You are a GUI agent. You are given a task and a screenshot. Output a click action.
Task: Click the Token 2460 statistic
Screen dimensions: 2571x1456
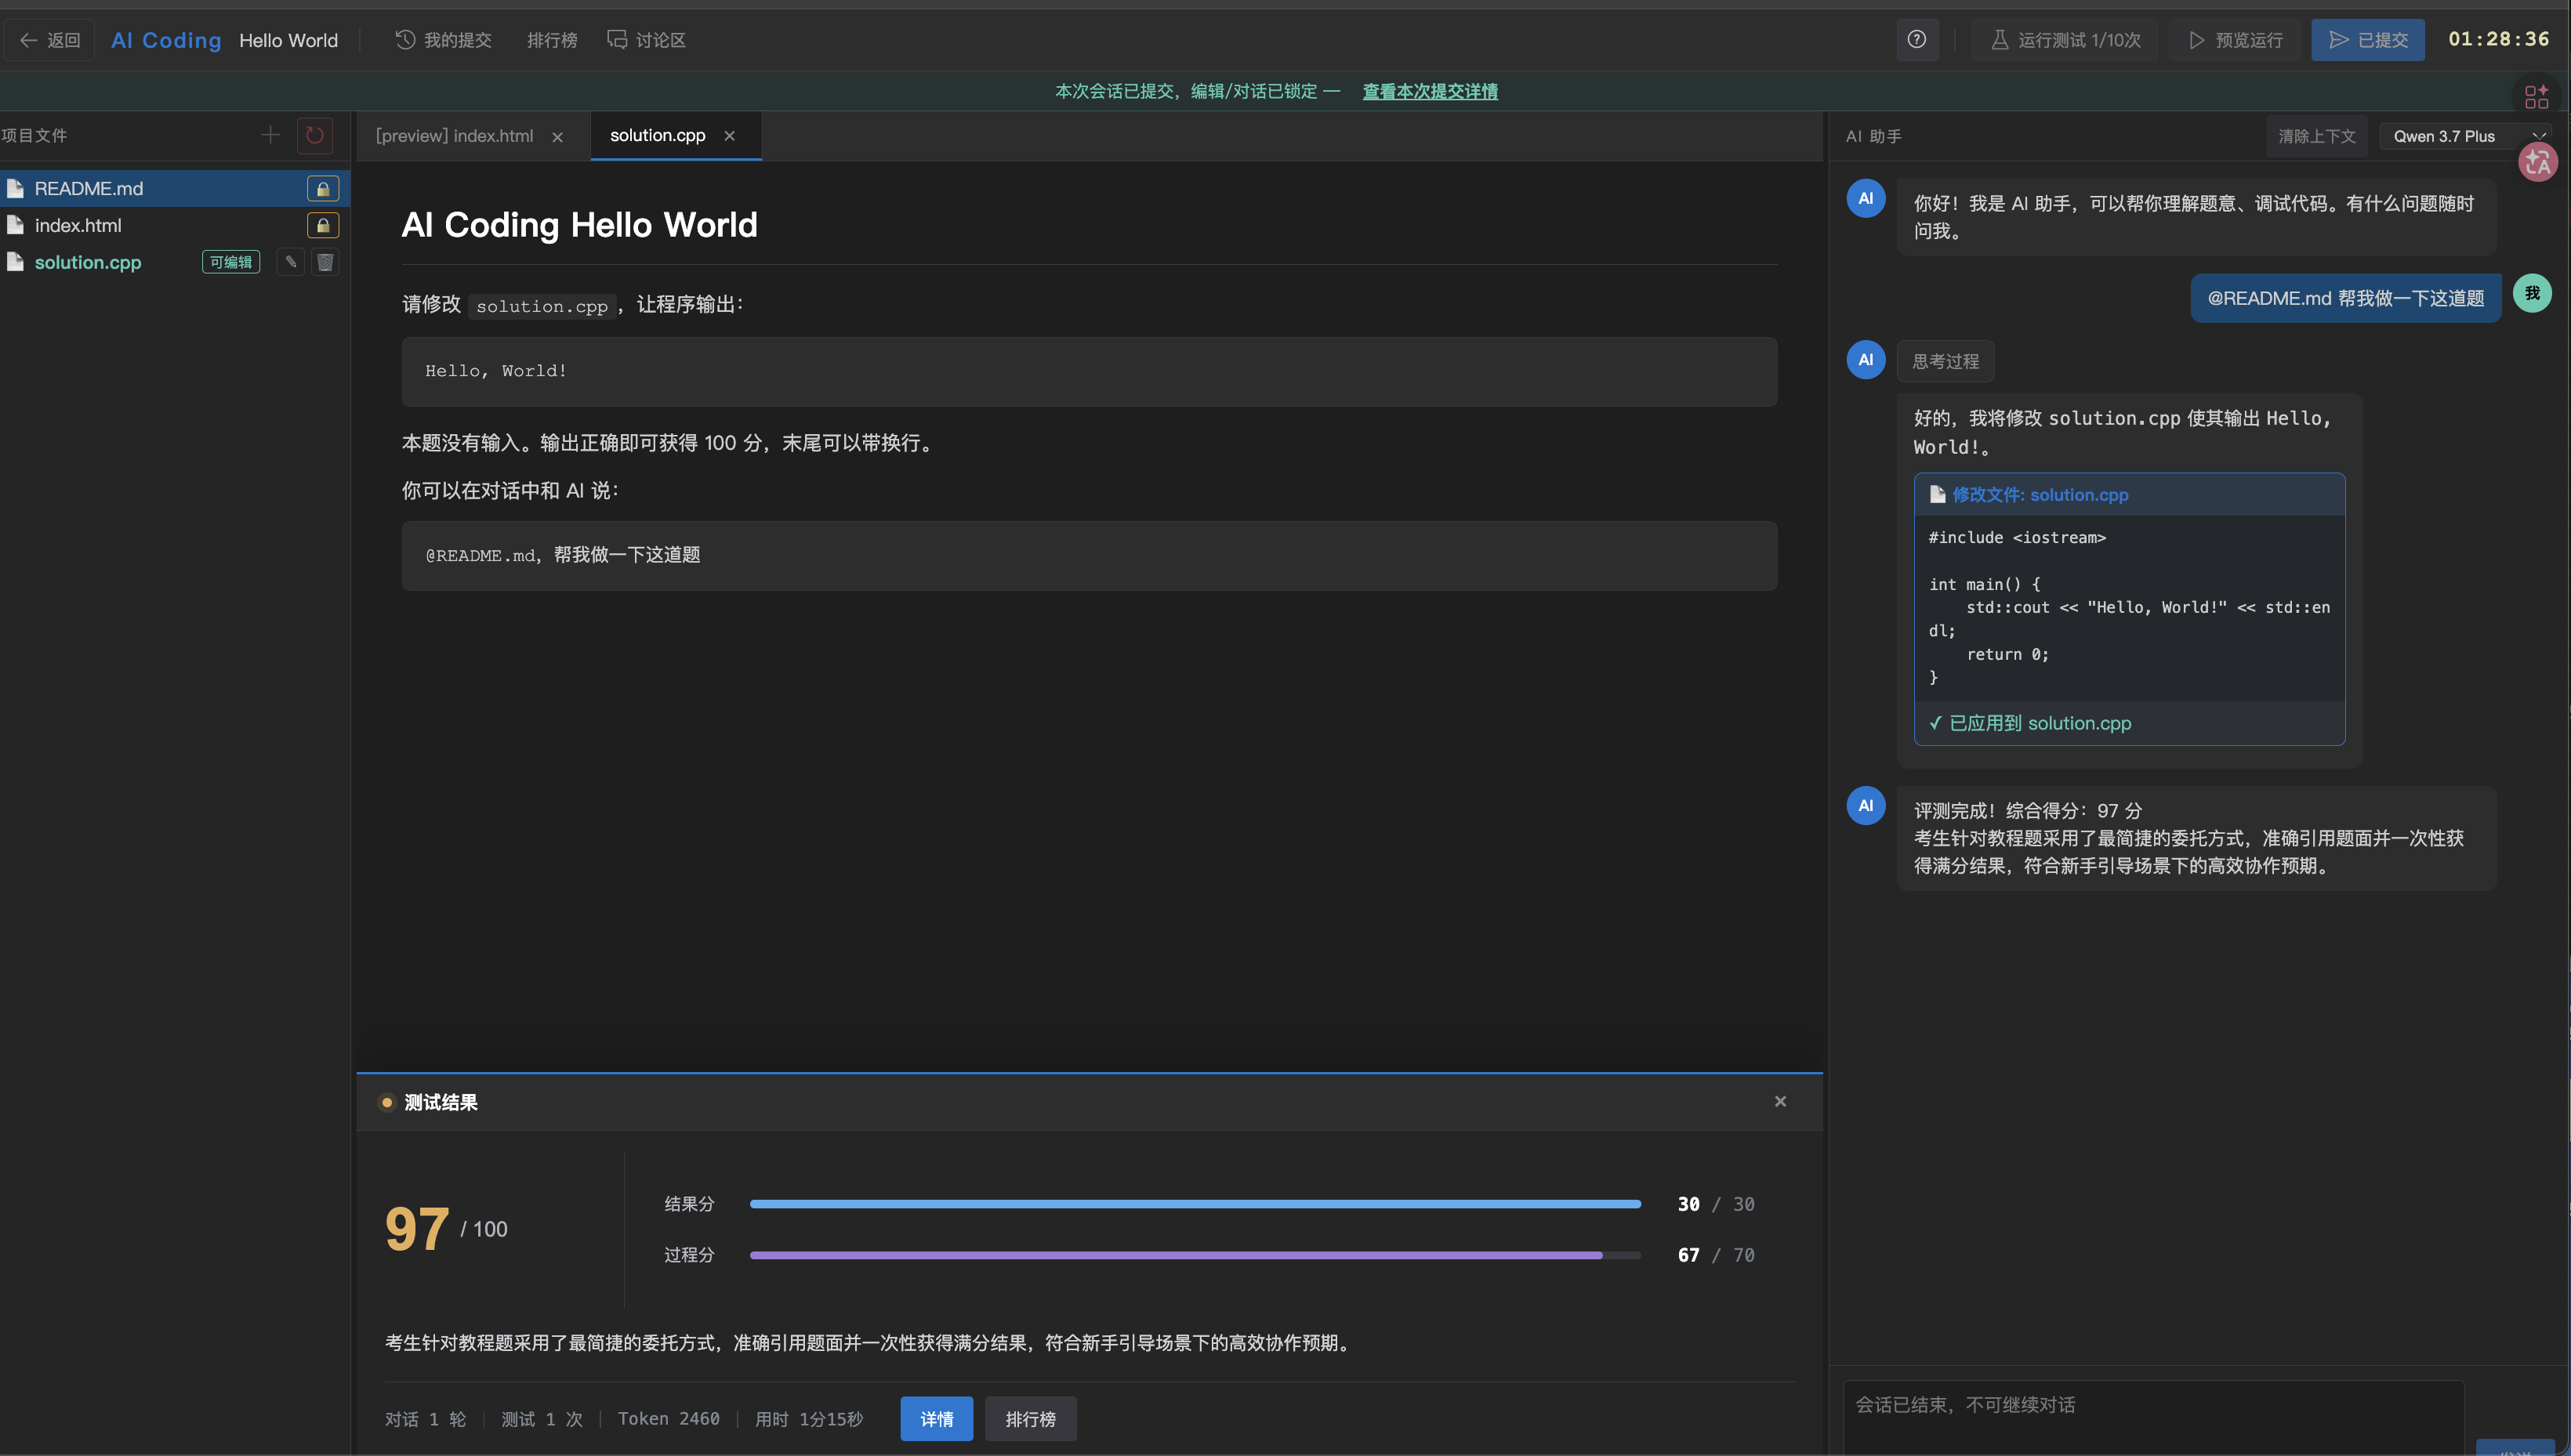click(668, 1418)
